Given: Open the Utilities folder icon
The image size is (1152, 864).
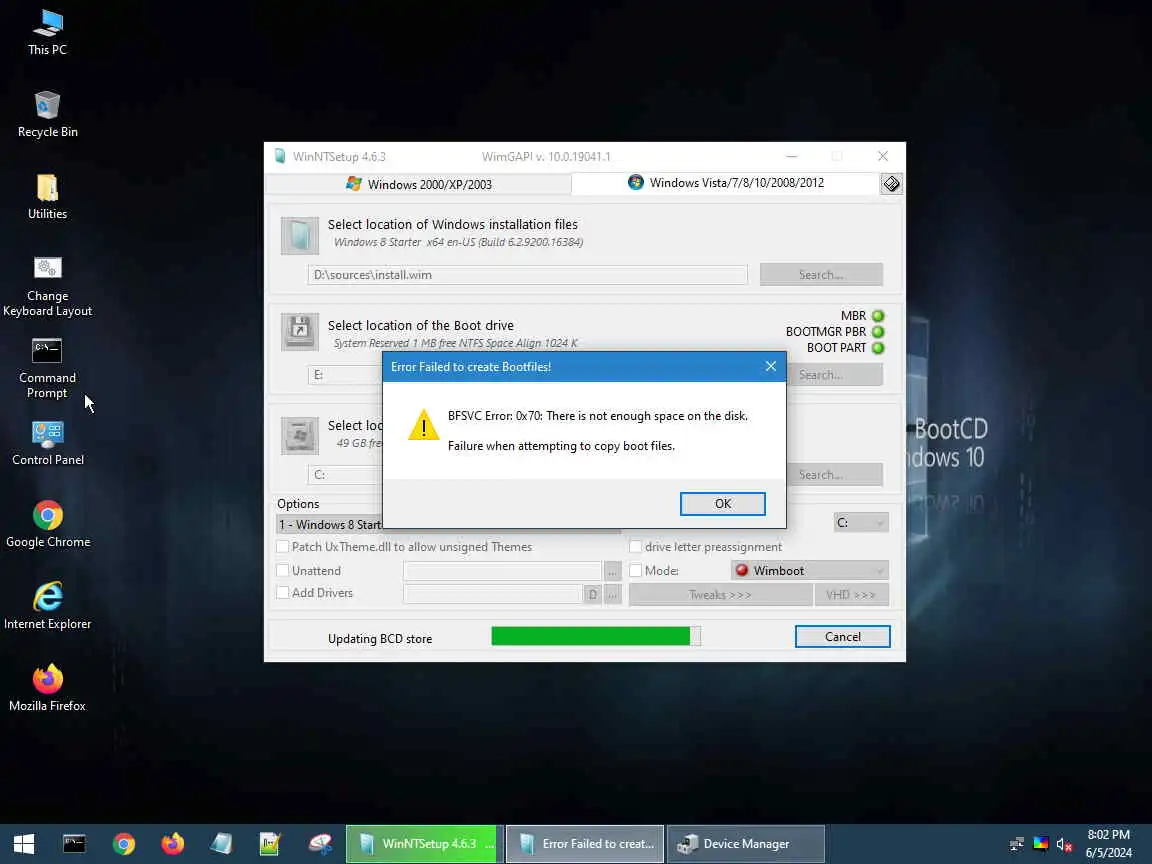Looking at the screenshot, I should (47, 196).
